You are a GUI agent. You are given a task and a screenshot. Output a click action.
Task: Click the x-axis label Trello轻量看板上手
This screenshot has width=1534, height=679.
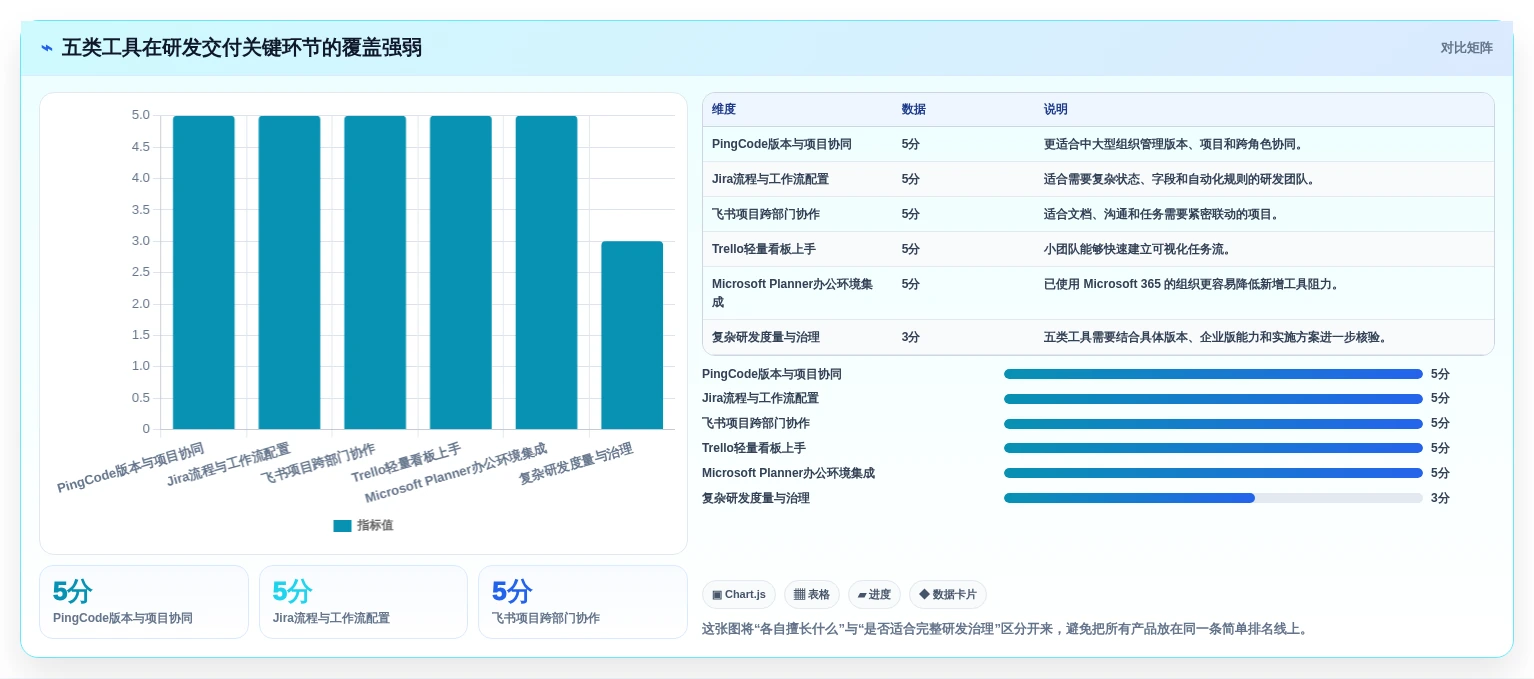(406, 463)
